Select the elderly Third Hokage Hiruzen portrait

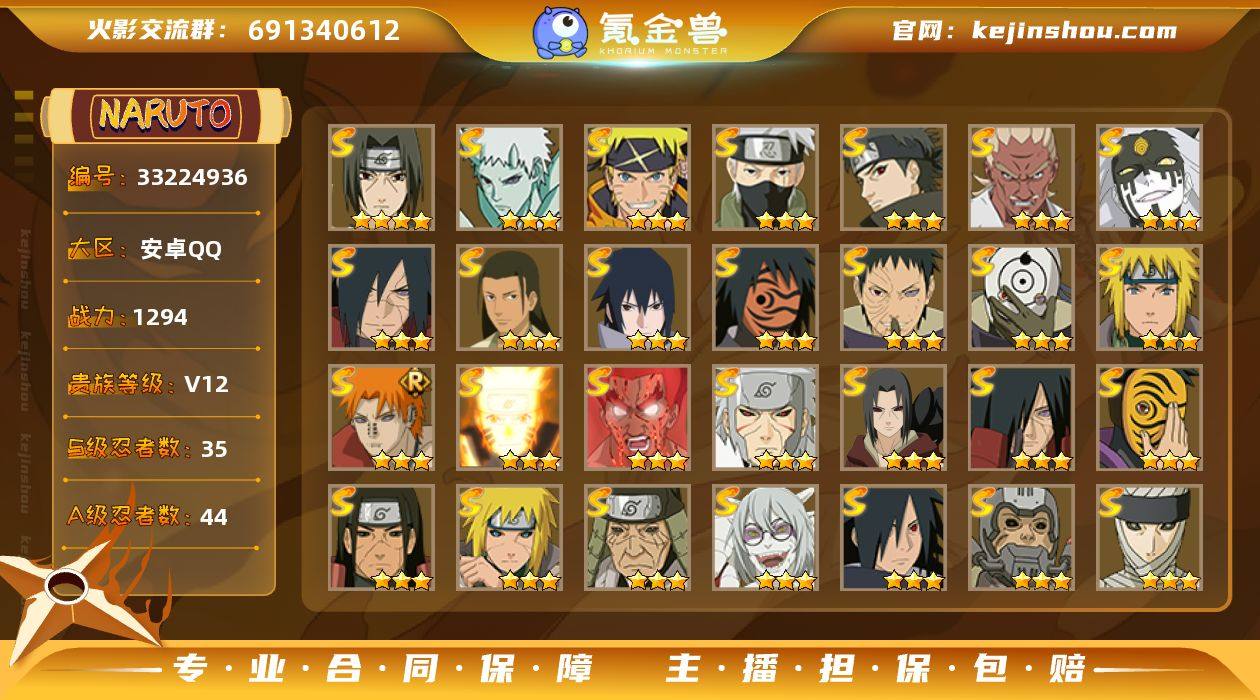pyautogui.click(x=637, y=538)
